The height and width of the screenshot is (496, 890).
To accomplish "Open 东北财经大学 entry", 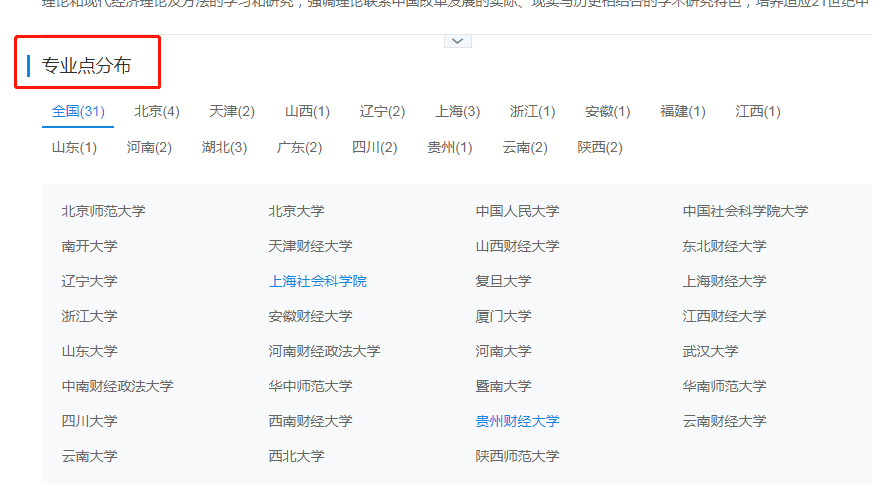I will coord(724,246).
